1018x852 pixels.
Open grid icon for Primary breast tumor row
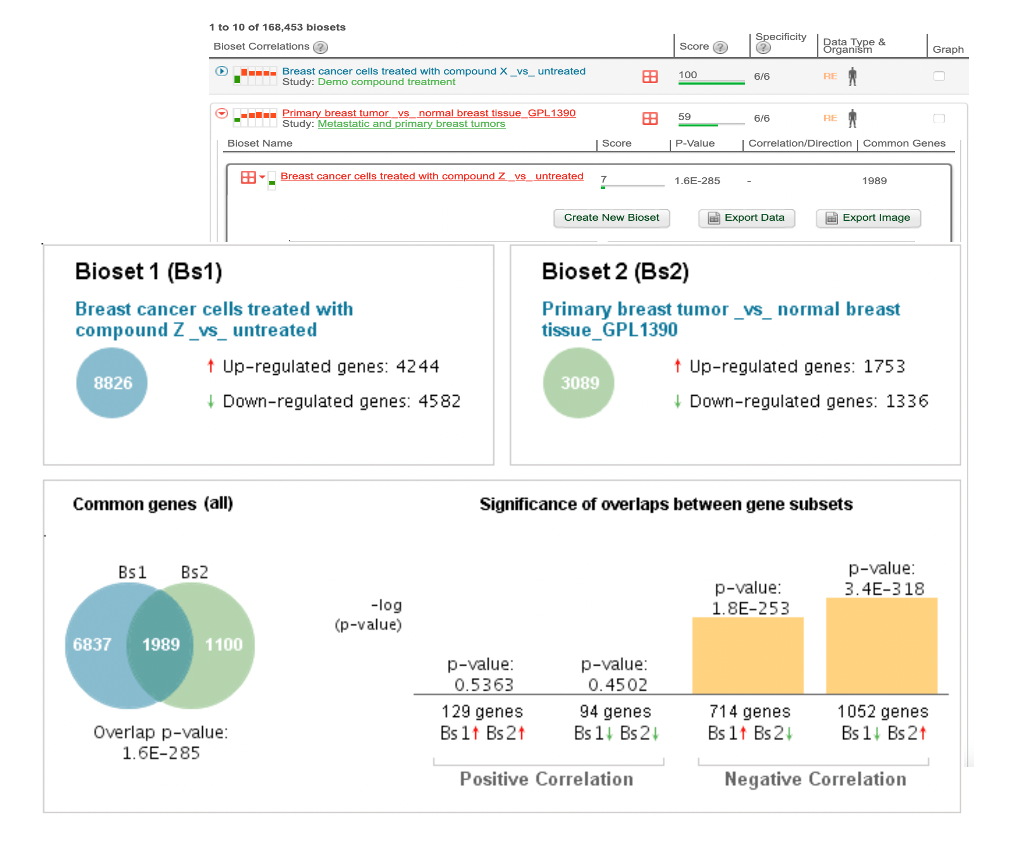coord(650,118)
